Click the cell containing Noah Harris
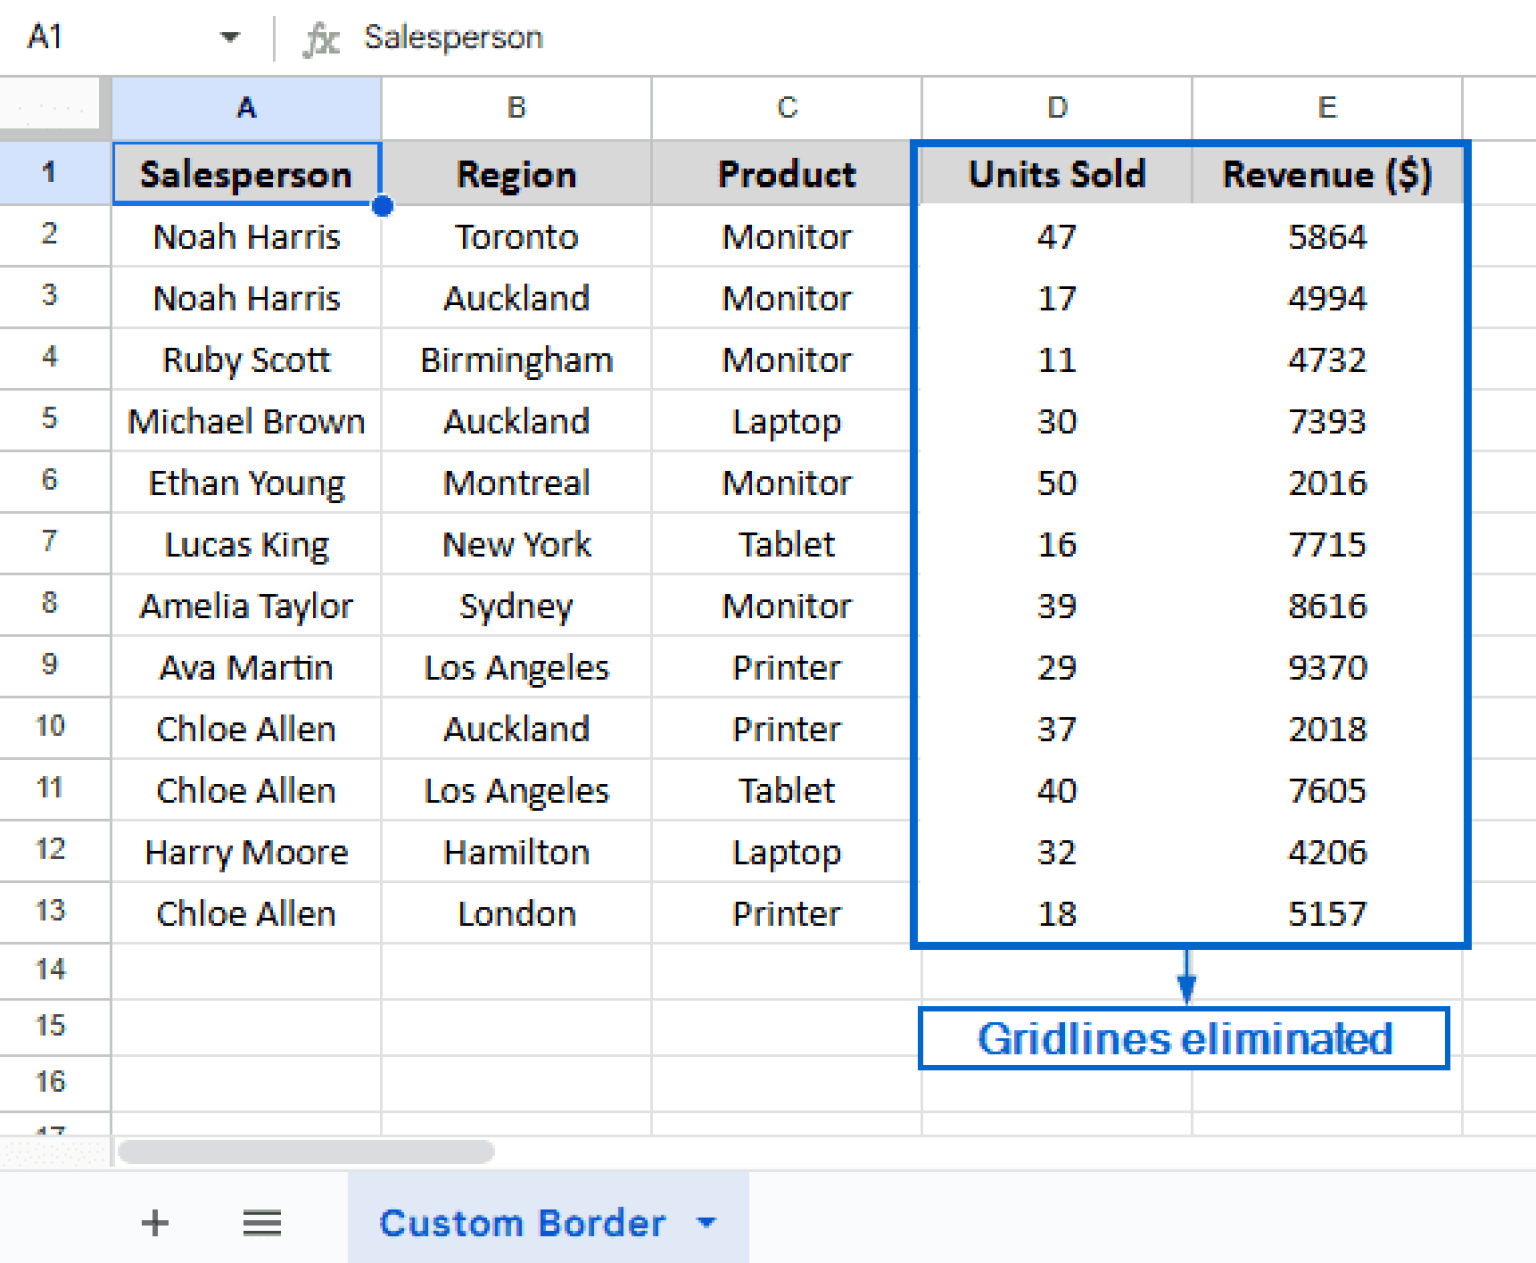 [x=246, y=236]
